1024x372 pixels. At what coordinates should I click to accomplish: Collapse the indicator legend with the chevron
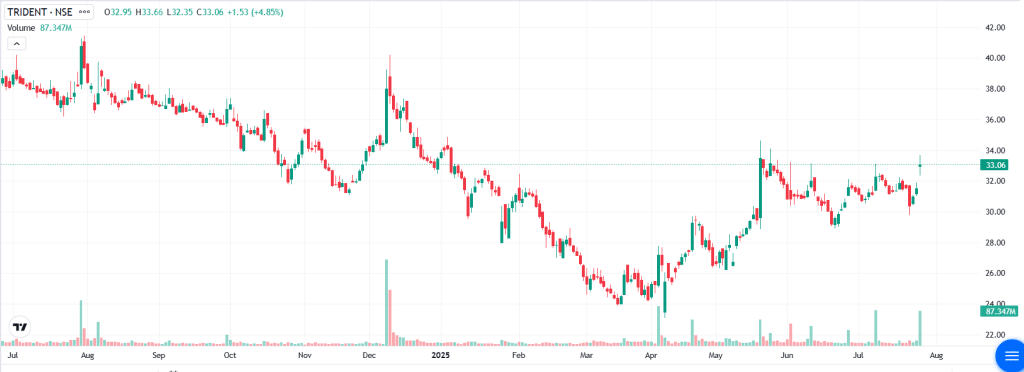coord(16,44)
